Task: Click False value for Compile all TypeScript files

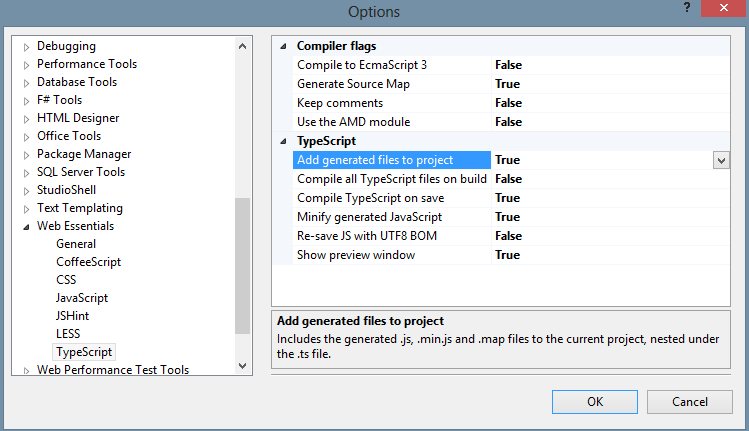Action: [508, 179]
